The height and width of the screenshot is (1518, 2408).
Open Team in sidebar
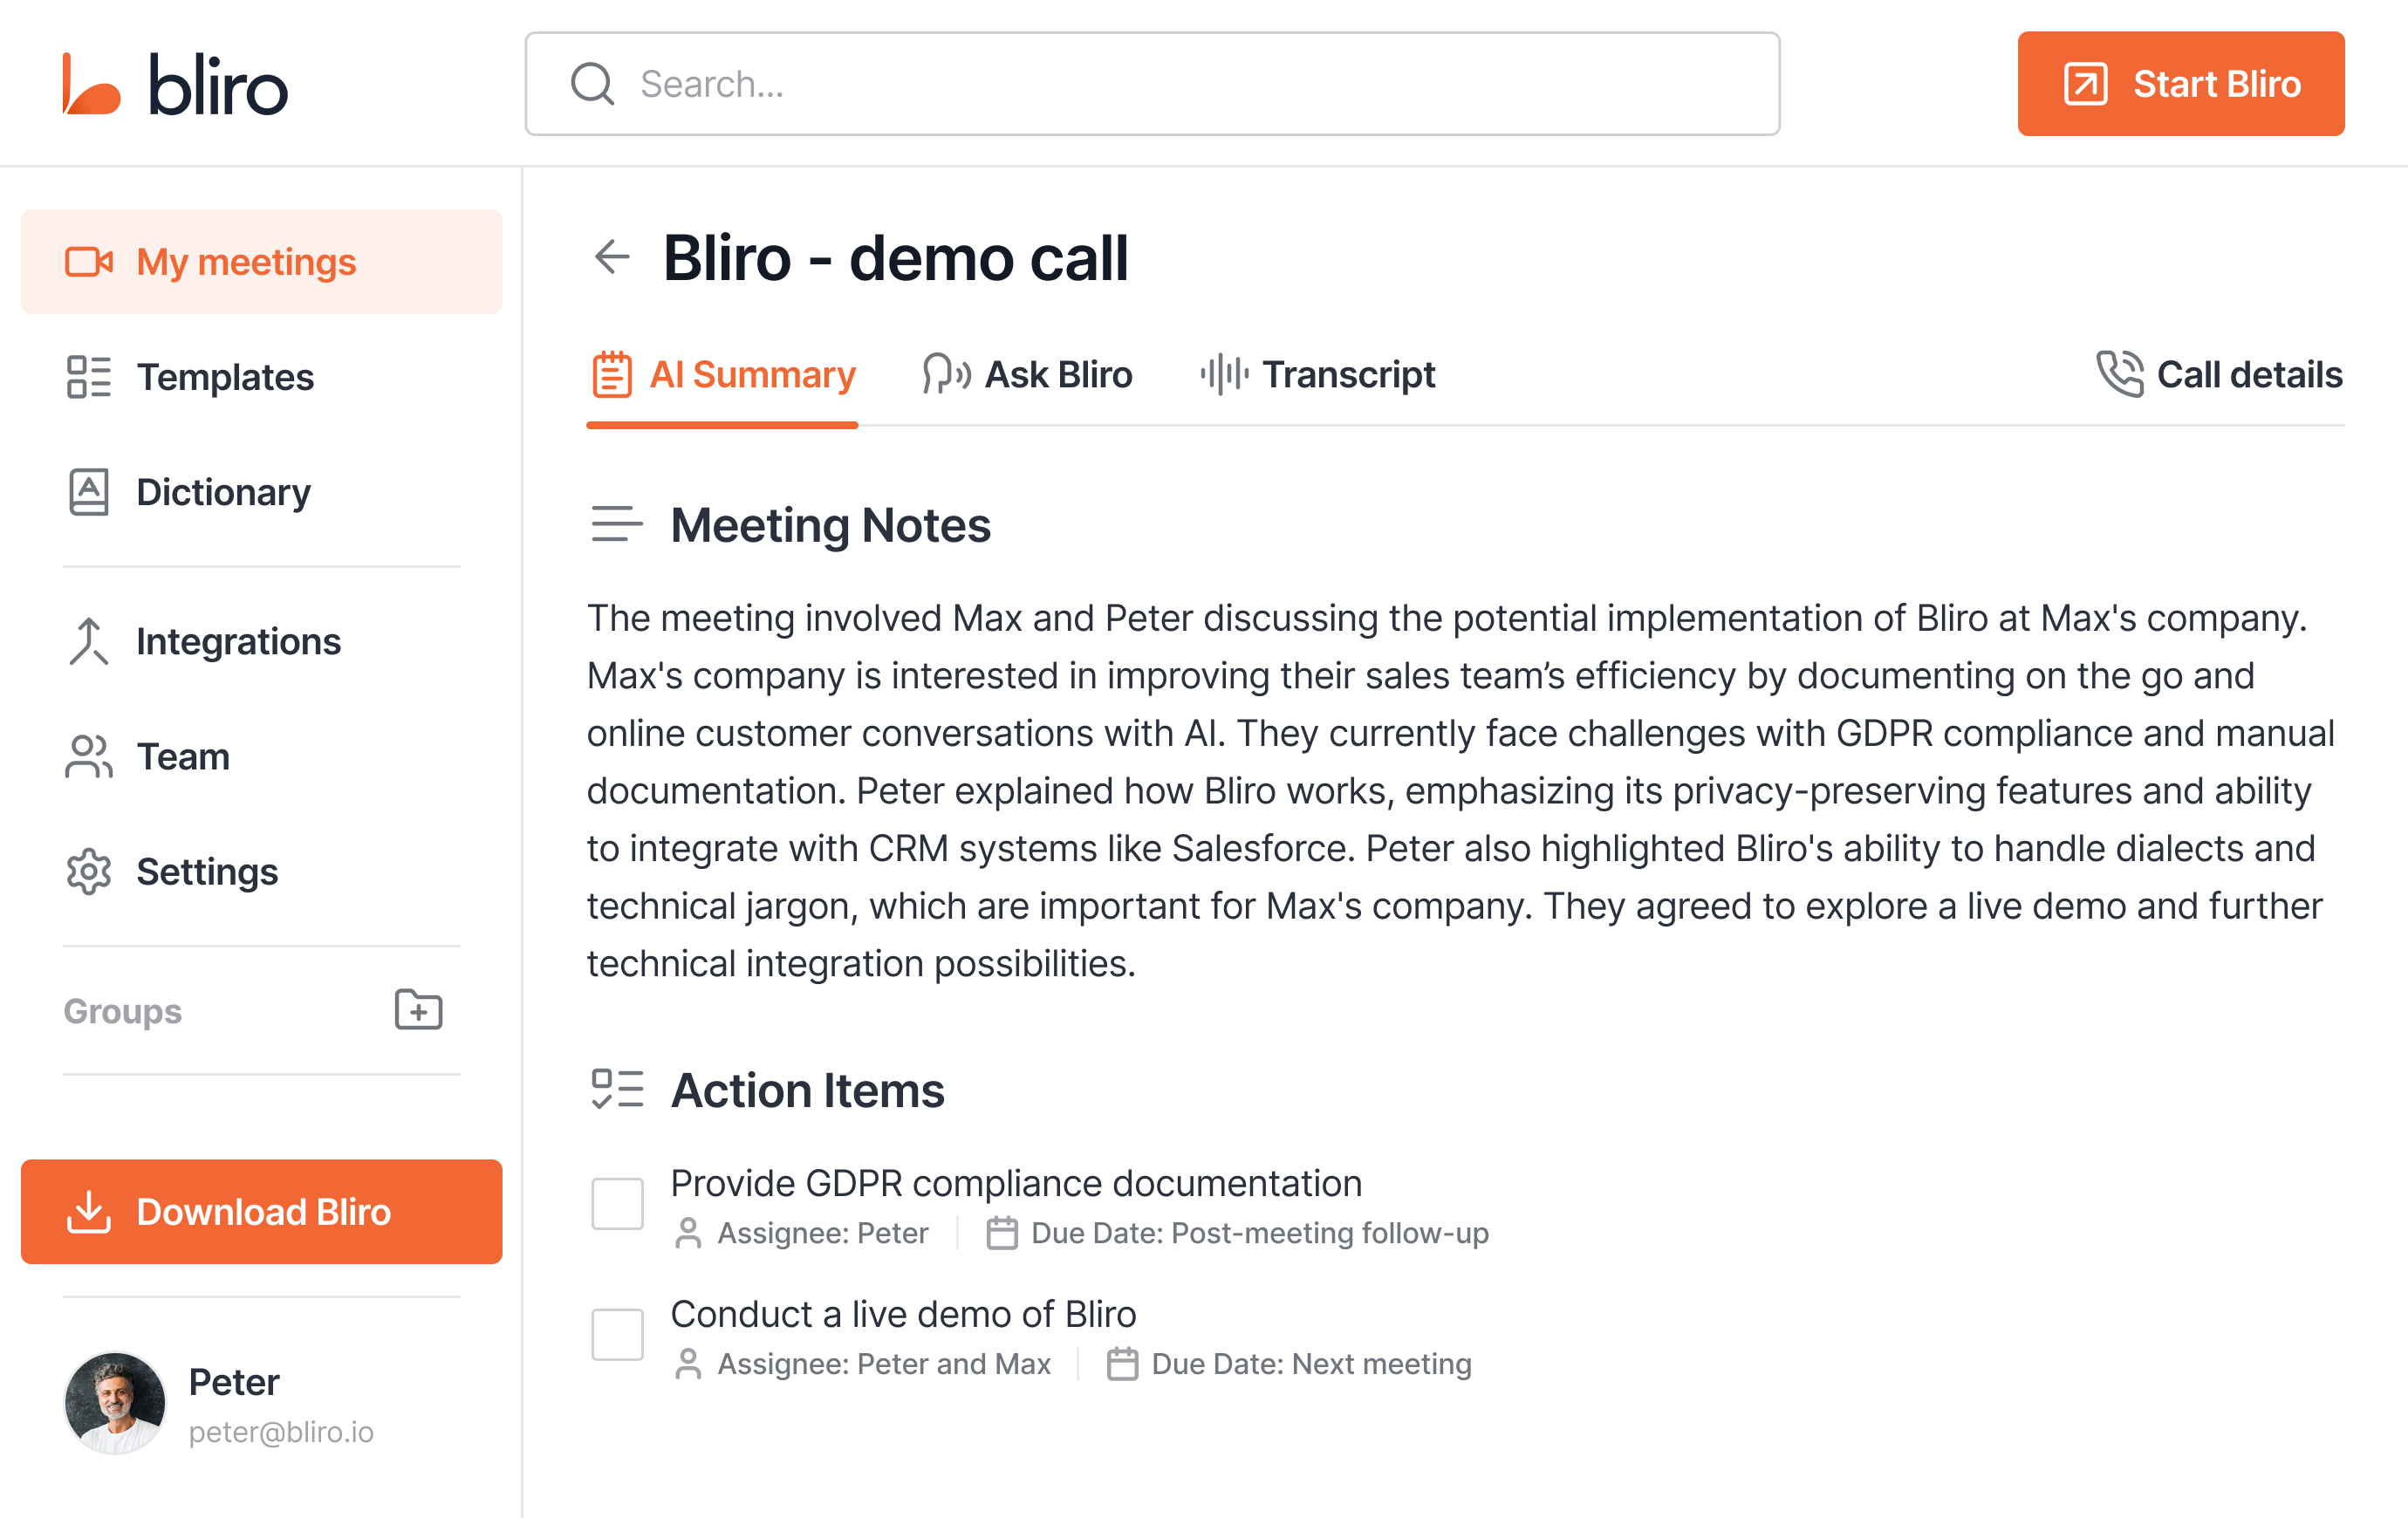coord(261,756)
